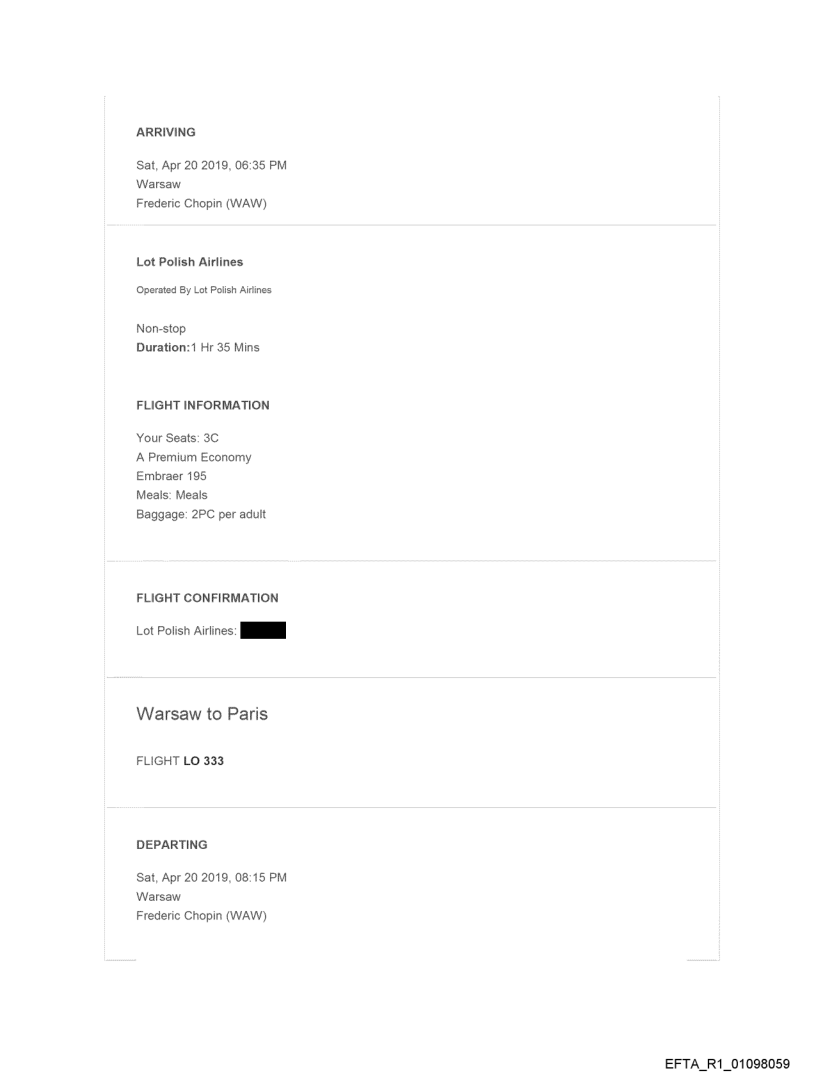The image size is (816, 1073).
Task: Click the A Premium Economy text
Action: 193,457
